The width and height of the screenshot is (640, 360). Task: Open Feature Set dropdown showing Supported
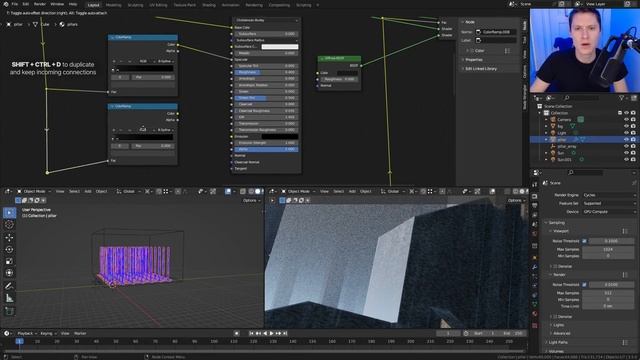(609, 203)
